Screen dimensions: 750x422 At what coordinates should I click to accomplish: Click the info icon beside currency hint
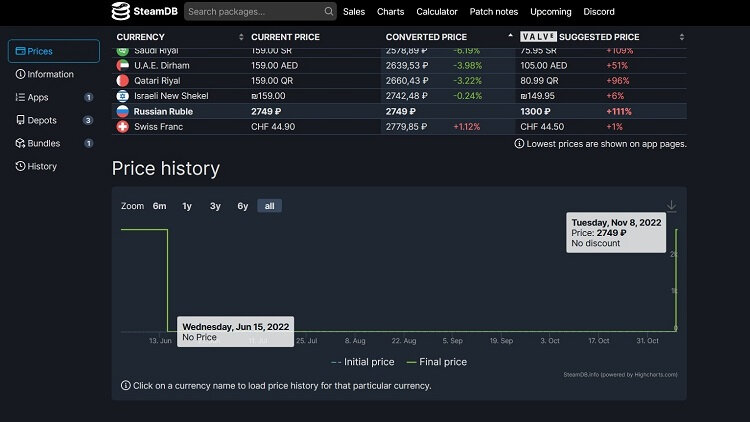125,386
